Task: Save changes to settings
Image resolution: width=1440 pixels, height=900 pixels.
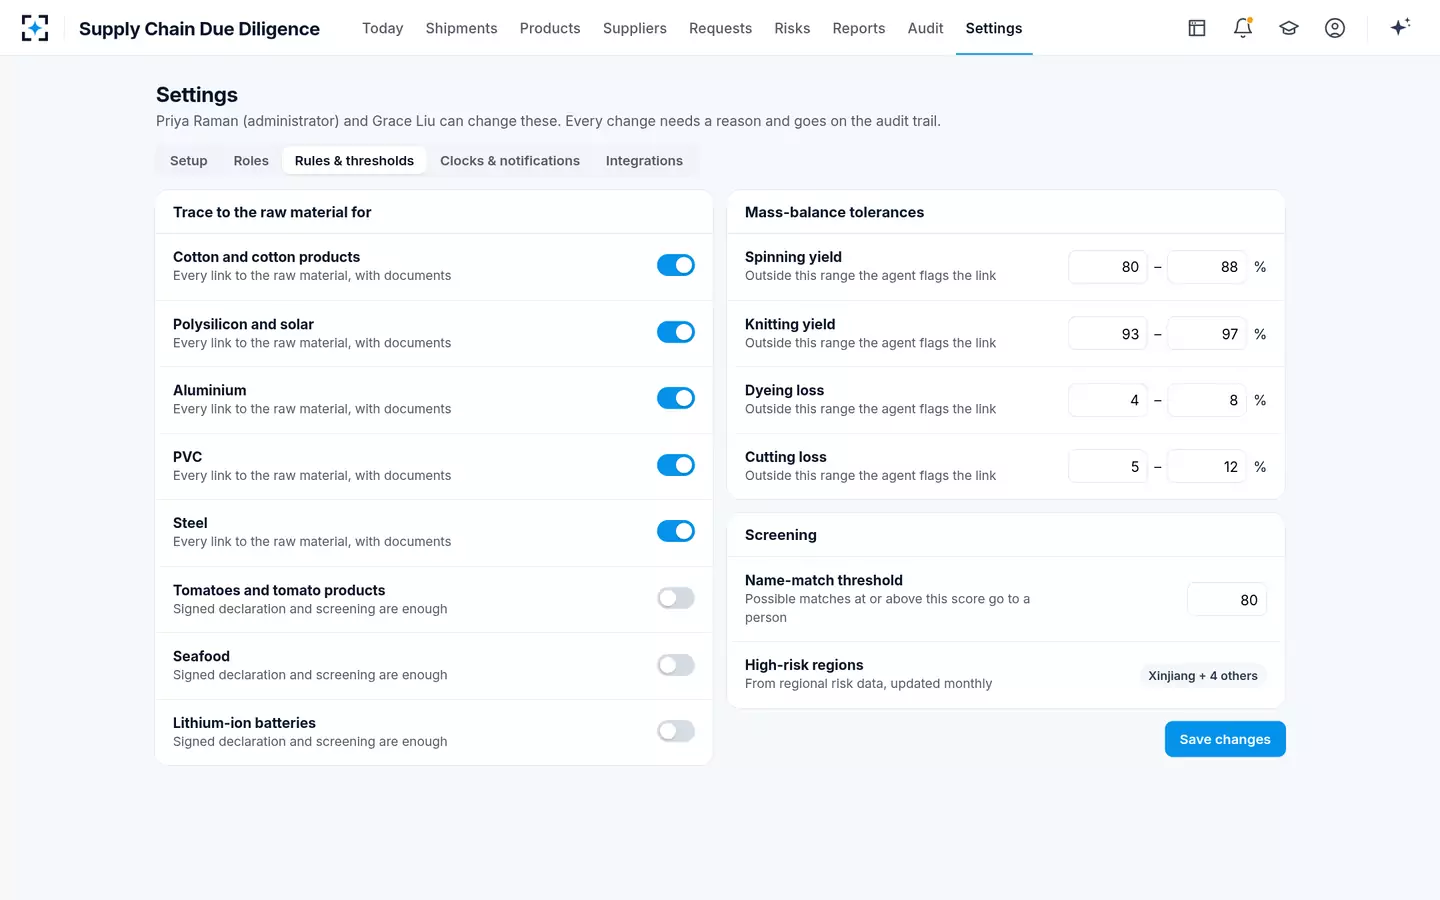Action: [x=1225, y=739]
